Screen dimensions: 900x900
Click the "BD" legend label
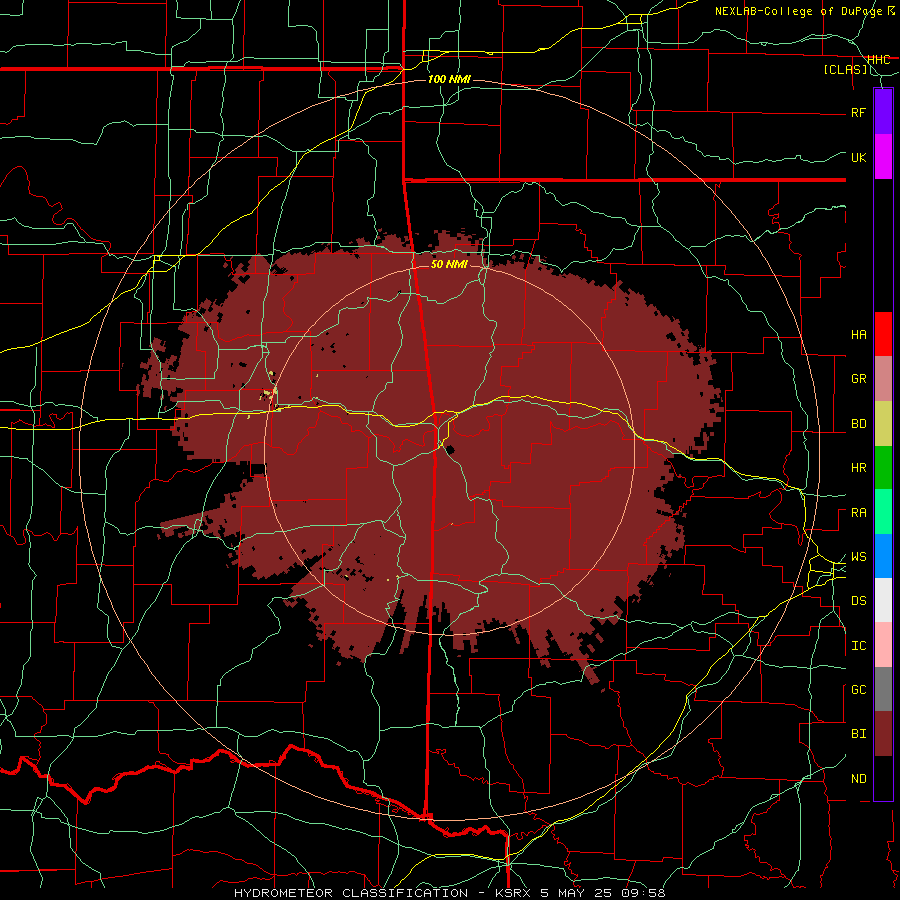pyautogui.click(x=858, y=424)
